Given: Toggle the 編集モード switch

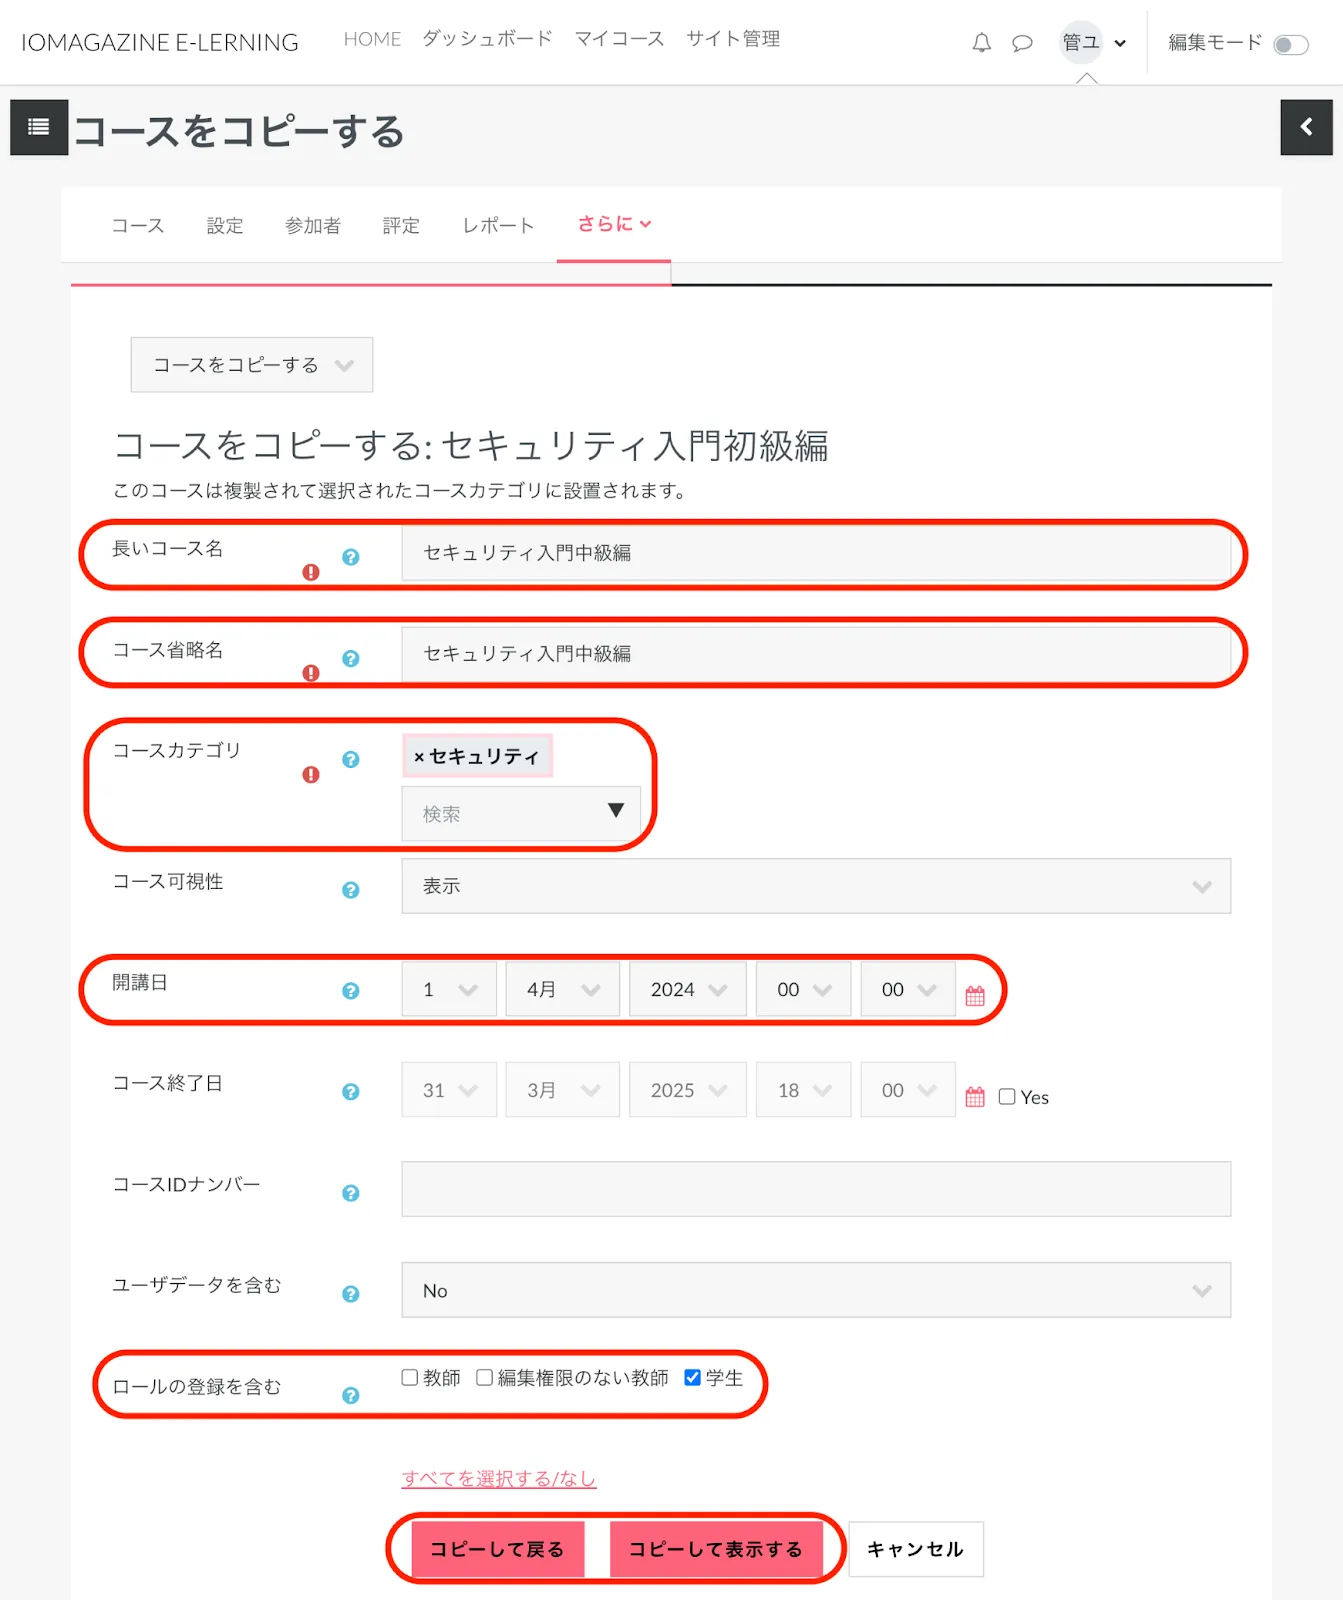Looking at the screenshot, I should 1290,44.
